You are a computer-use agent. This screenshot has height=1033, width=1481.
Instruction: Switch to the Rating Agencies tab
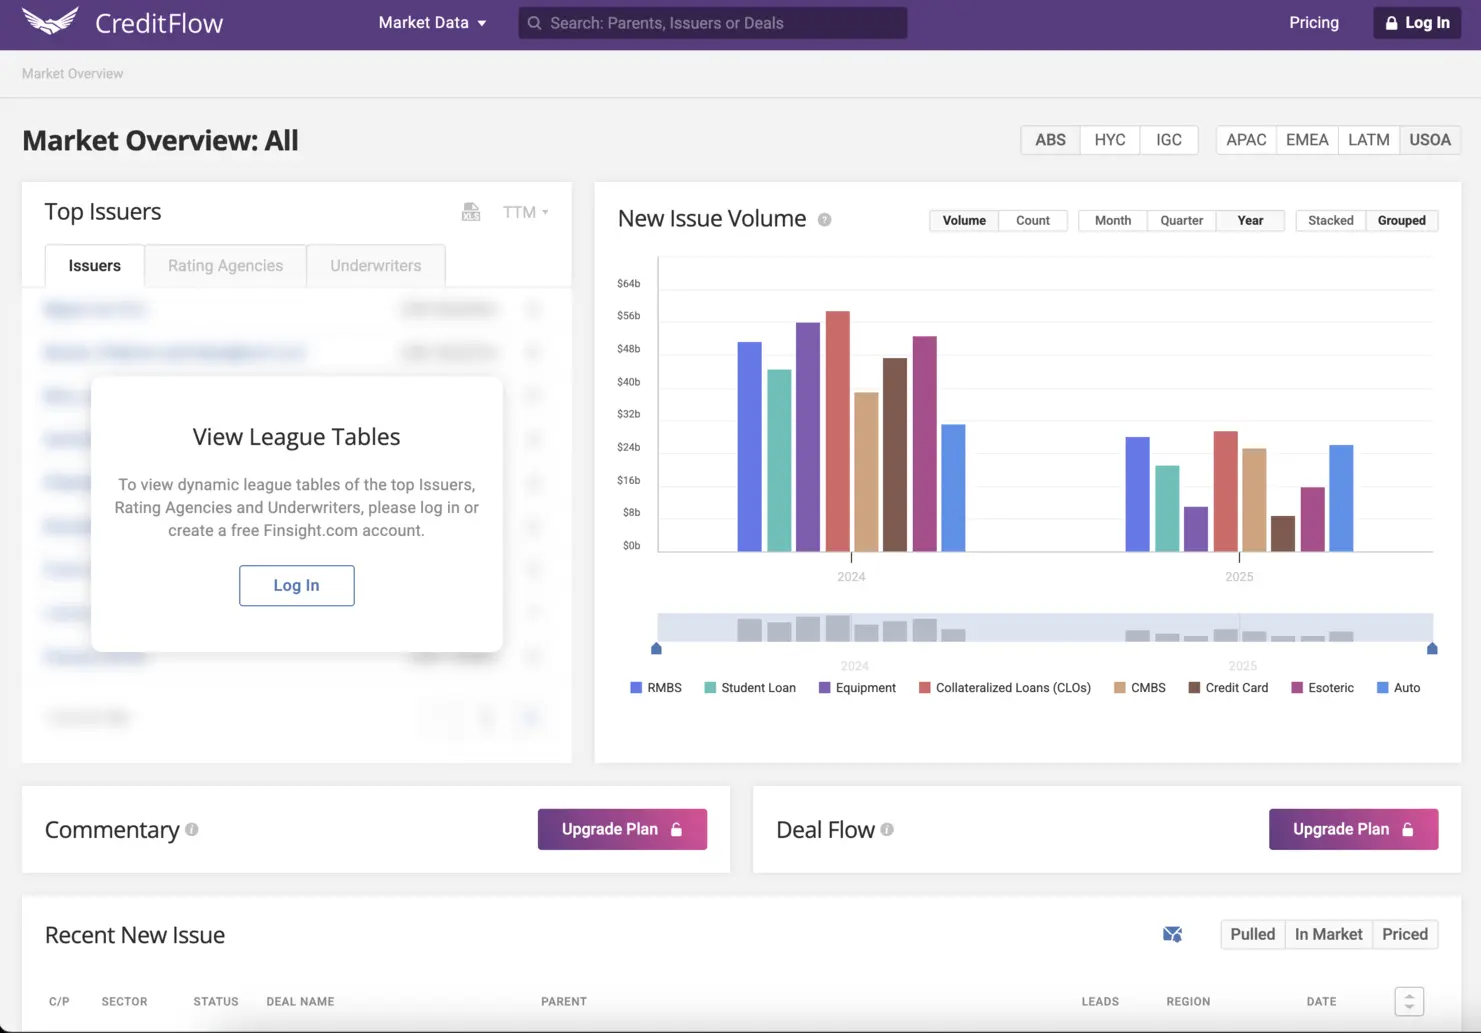225,266
